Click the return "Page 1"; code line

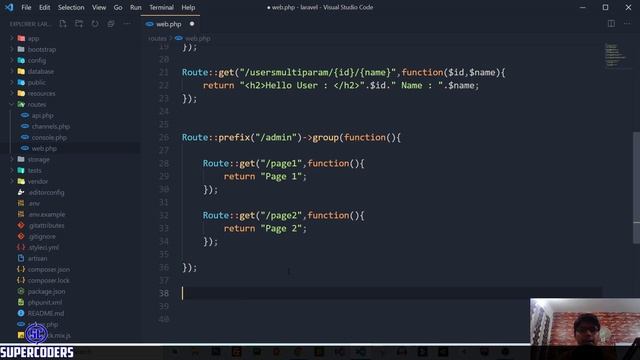pyautogui.click(x=265, y=176)
